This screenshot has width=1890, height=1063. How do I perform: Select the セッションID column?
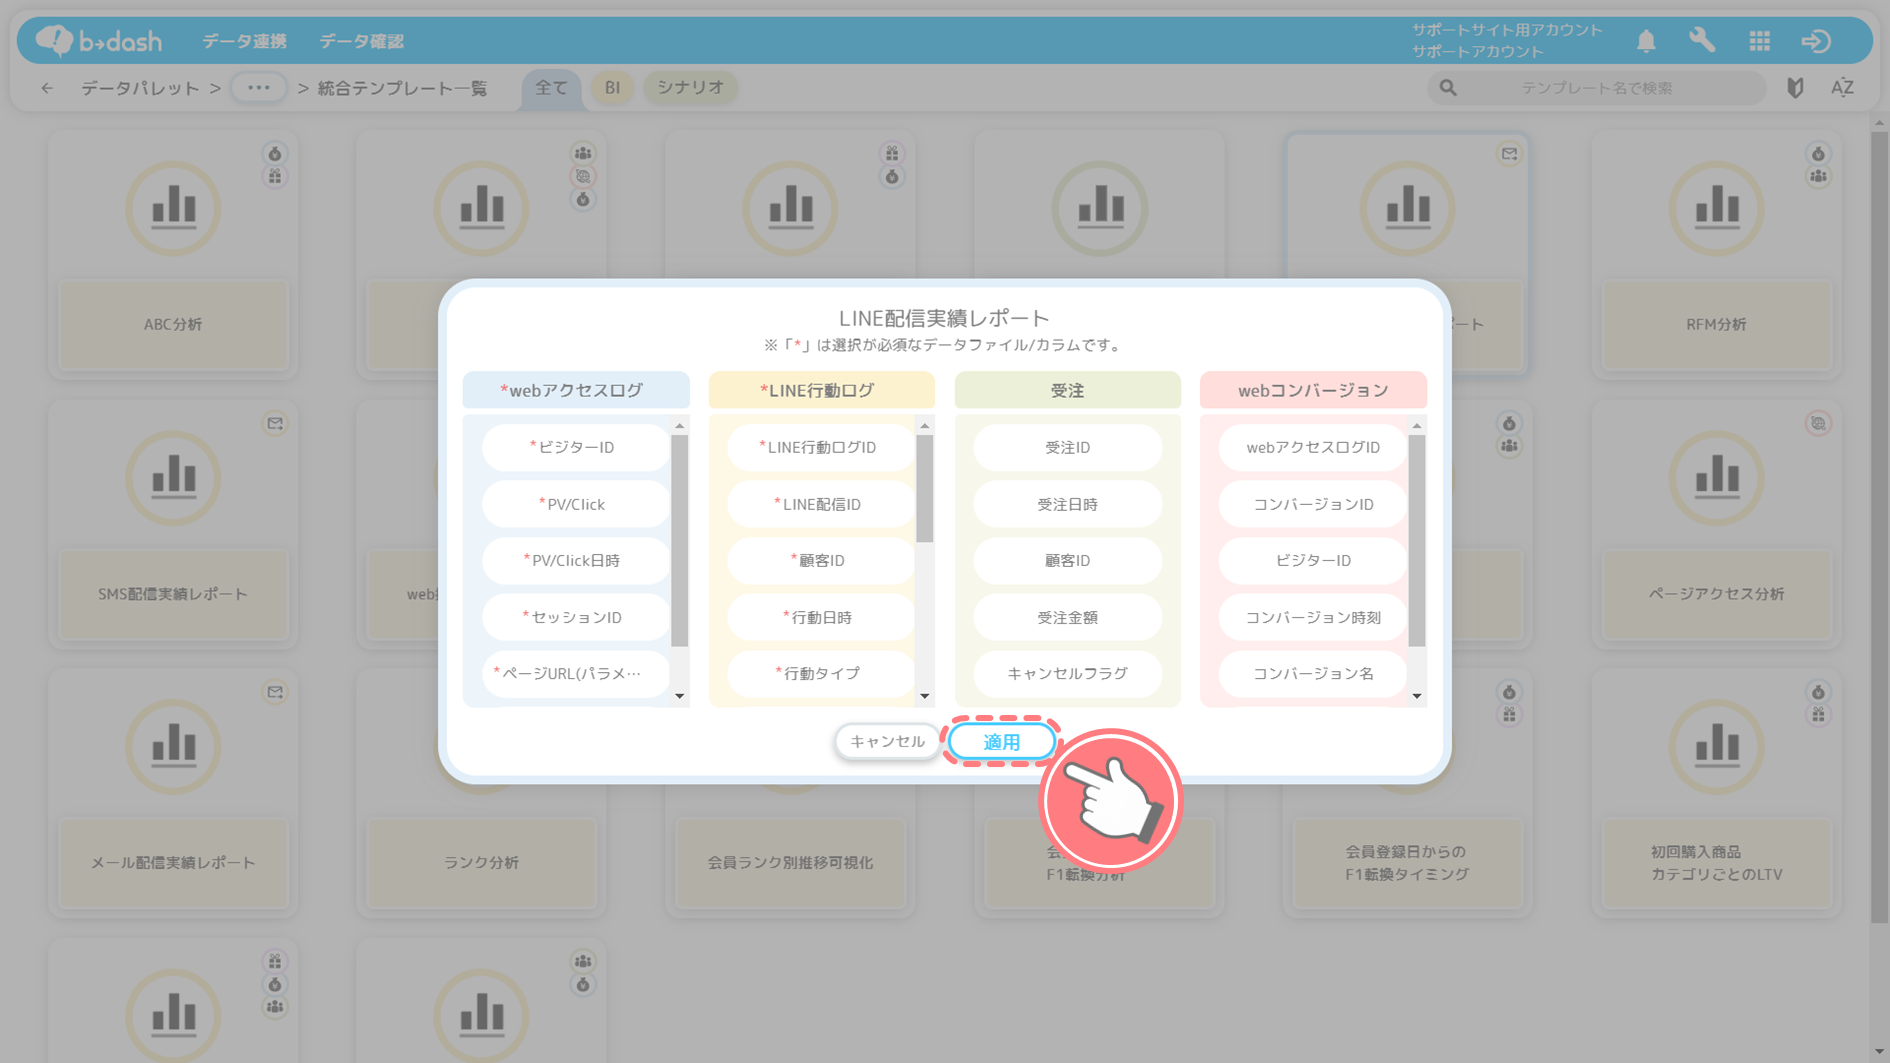click(x=575, y=617)
